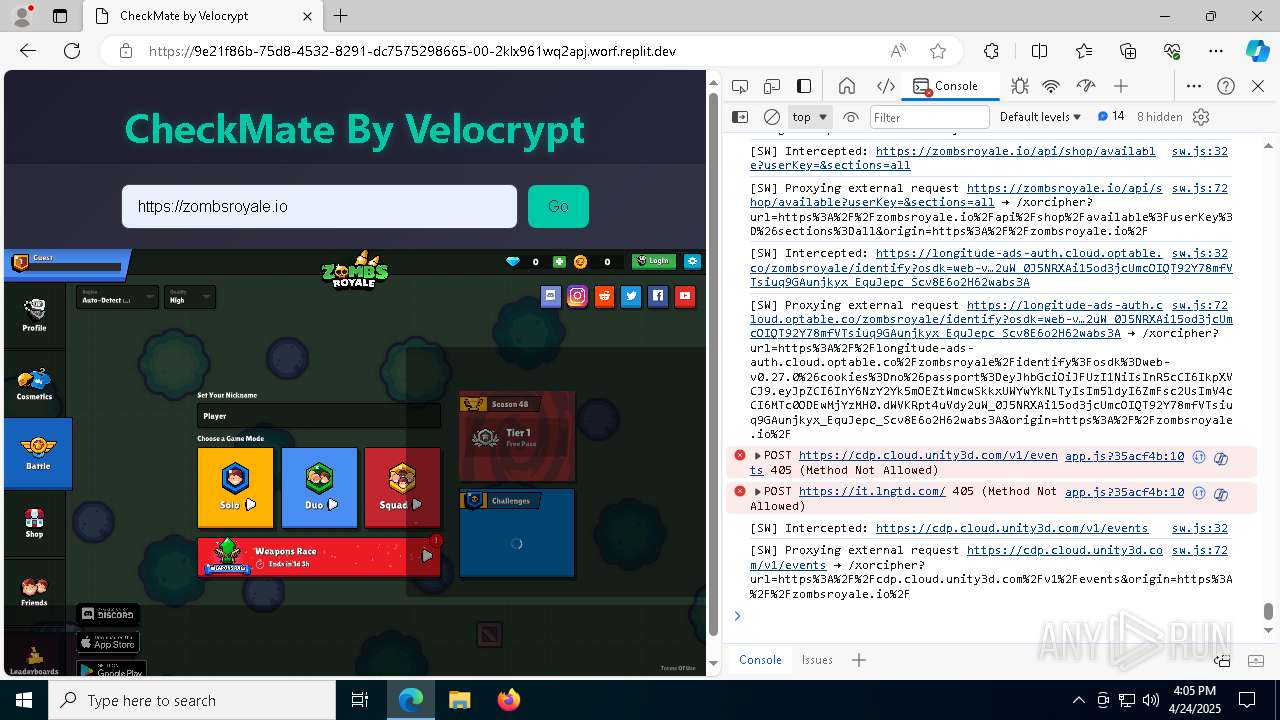Open File Explorer from the taskbar
The height and width of the screenshot is (720, 1280).
coord(459,700)
